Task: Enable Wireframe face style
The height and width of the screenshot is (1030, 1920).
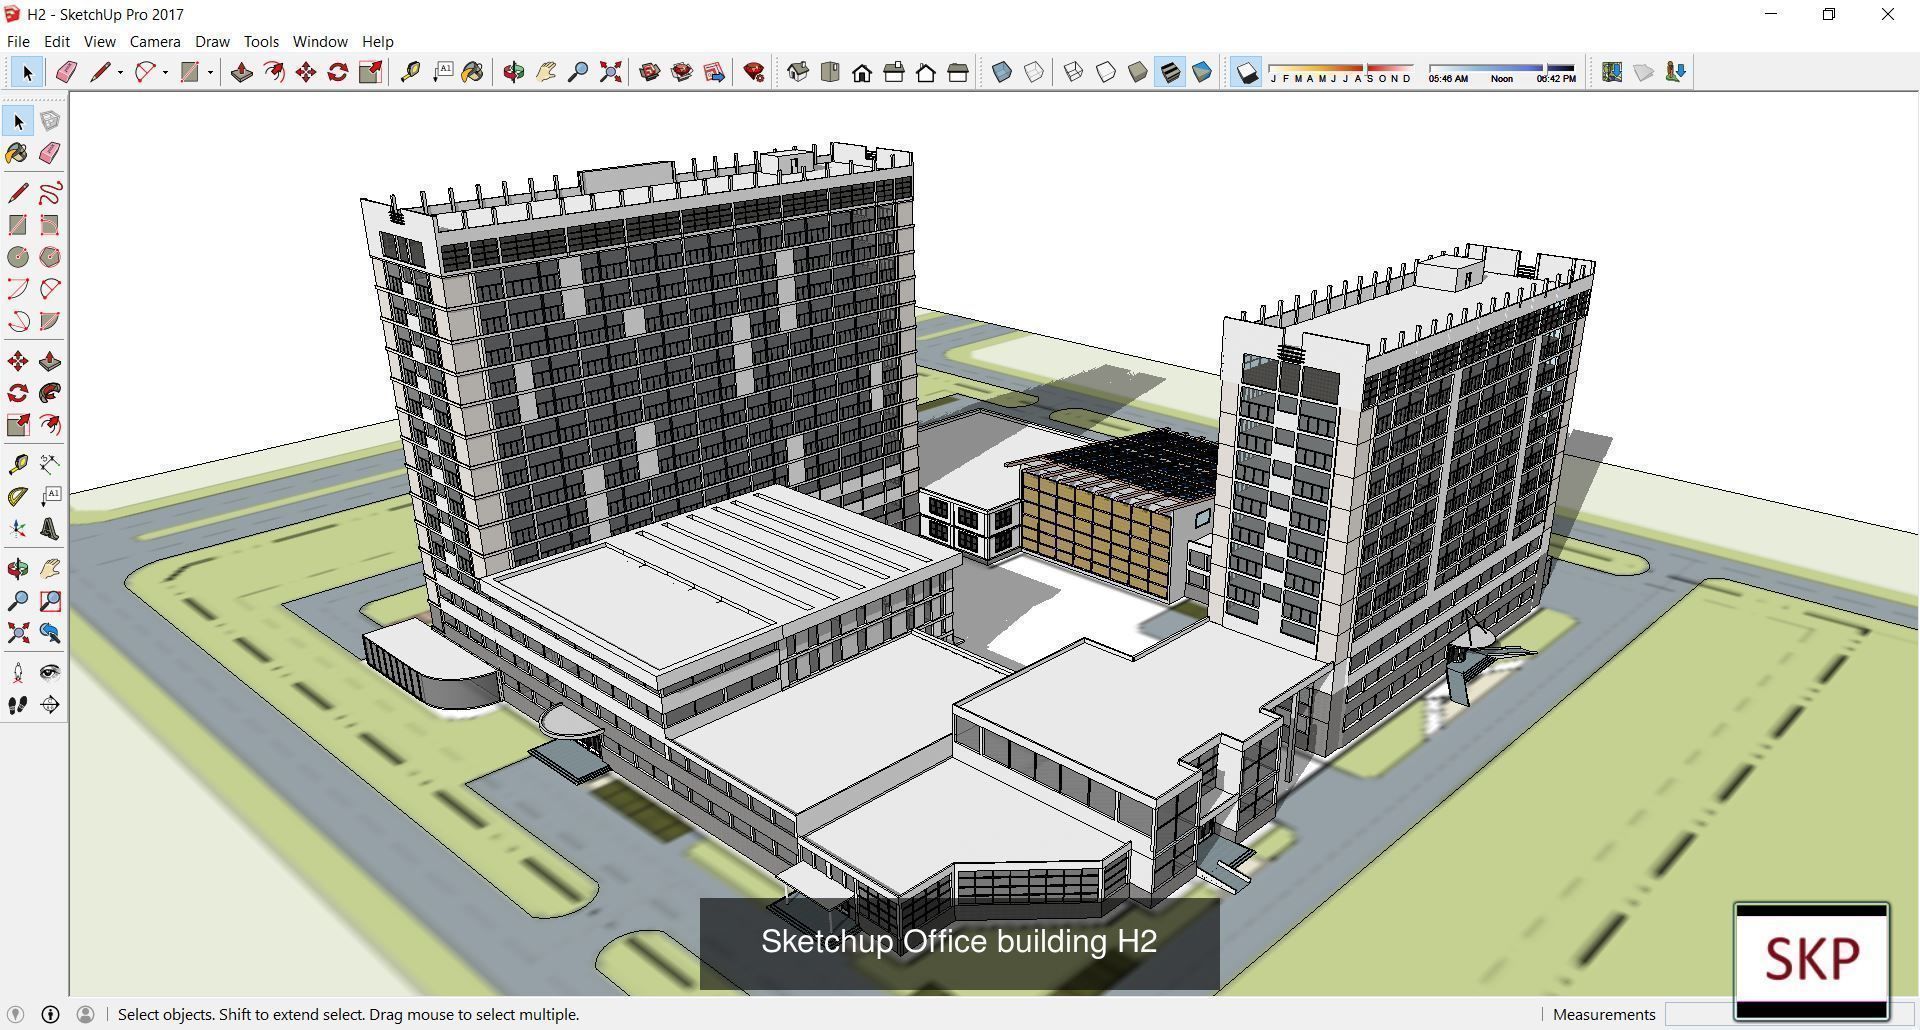Action: pyautogui.click(x=1073, y=72)
